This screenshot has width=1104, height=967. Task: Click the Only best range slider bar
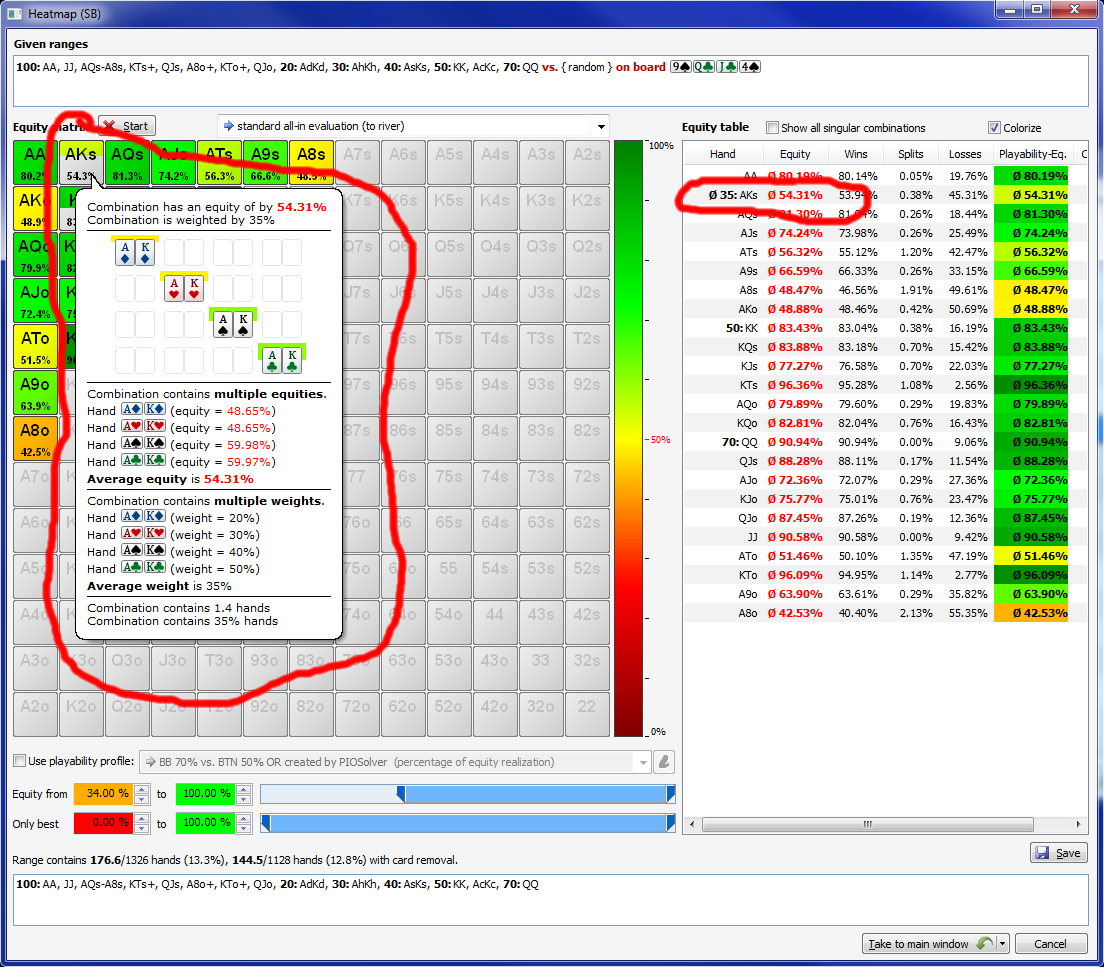(468, 823)
